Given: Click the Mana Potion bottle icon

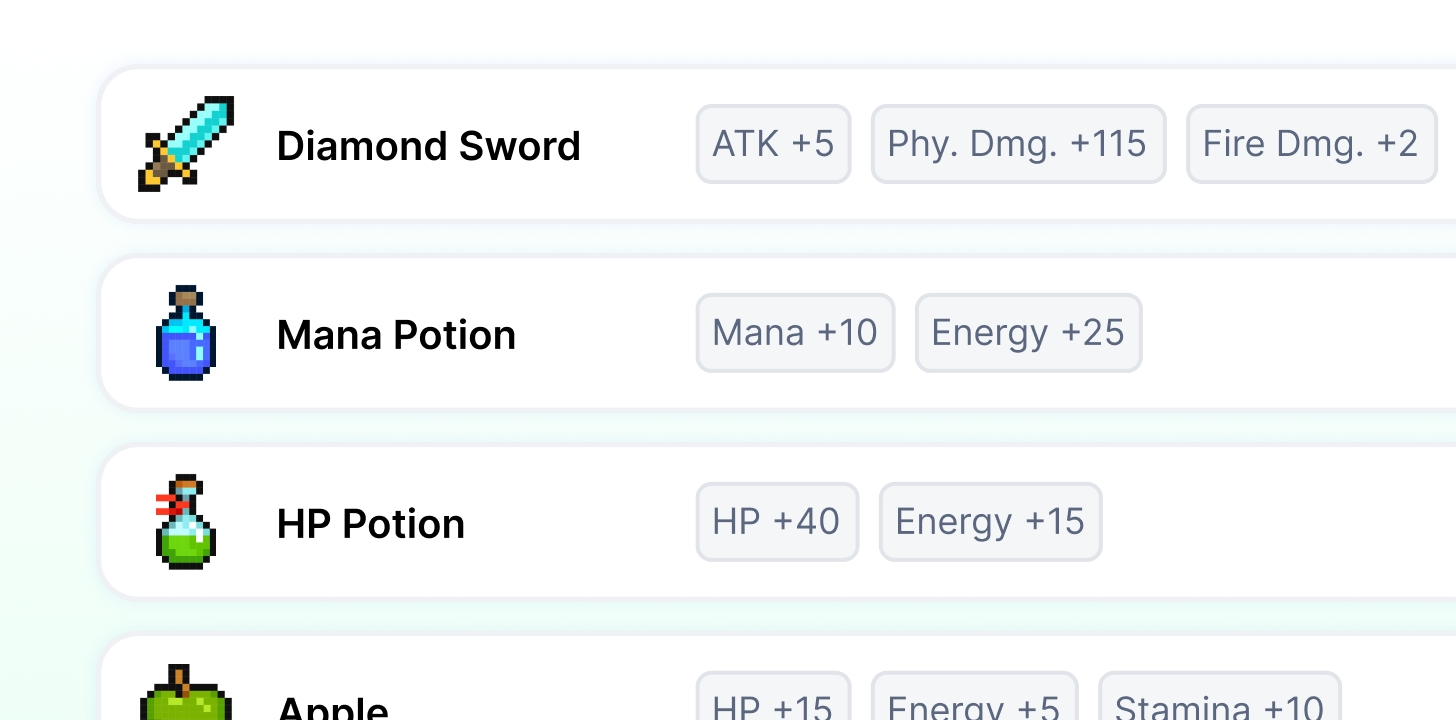Looking at the screenshot, I should 186,332.
